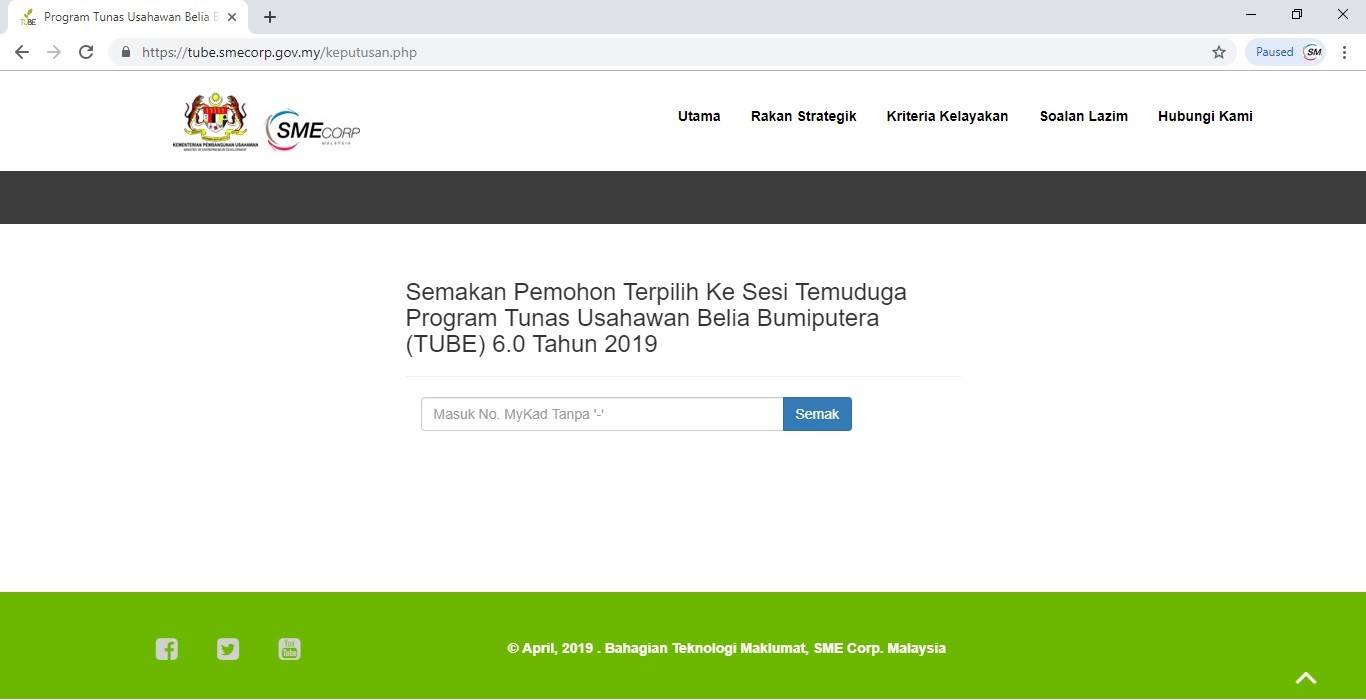Open the Soalan Lazim menu item
The height and width of the screenshot is (700, 1366).
coord(1084,116)
